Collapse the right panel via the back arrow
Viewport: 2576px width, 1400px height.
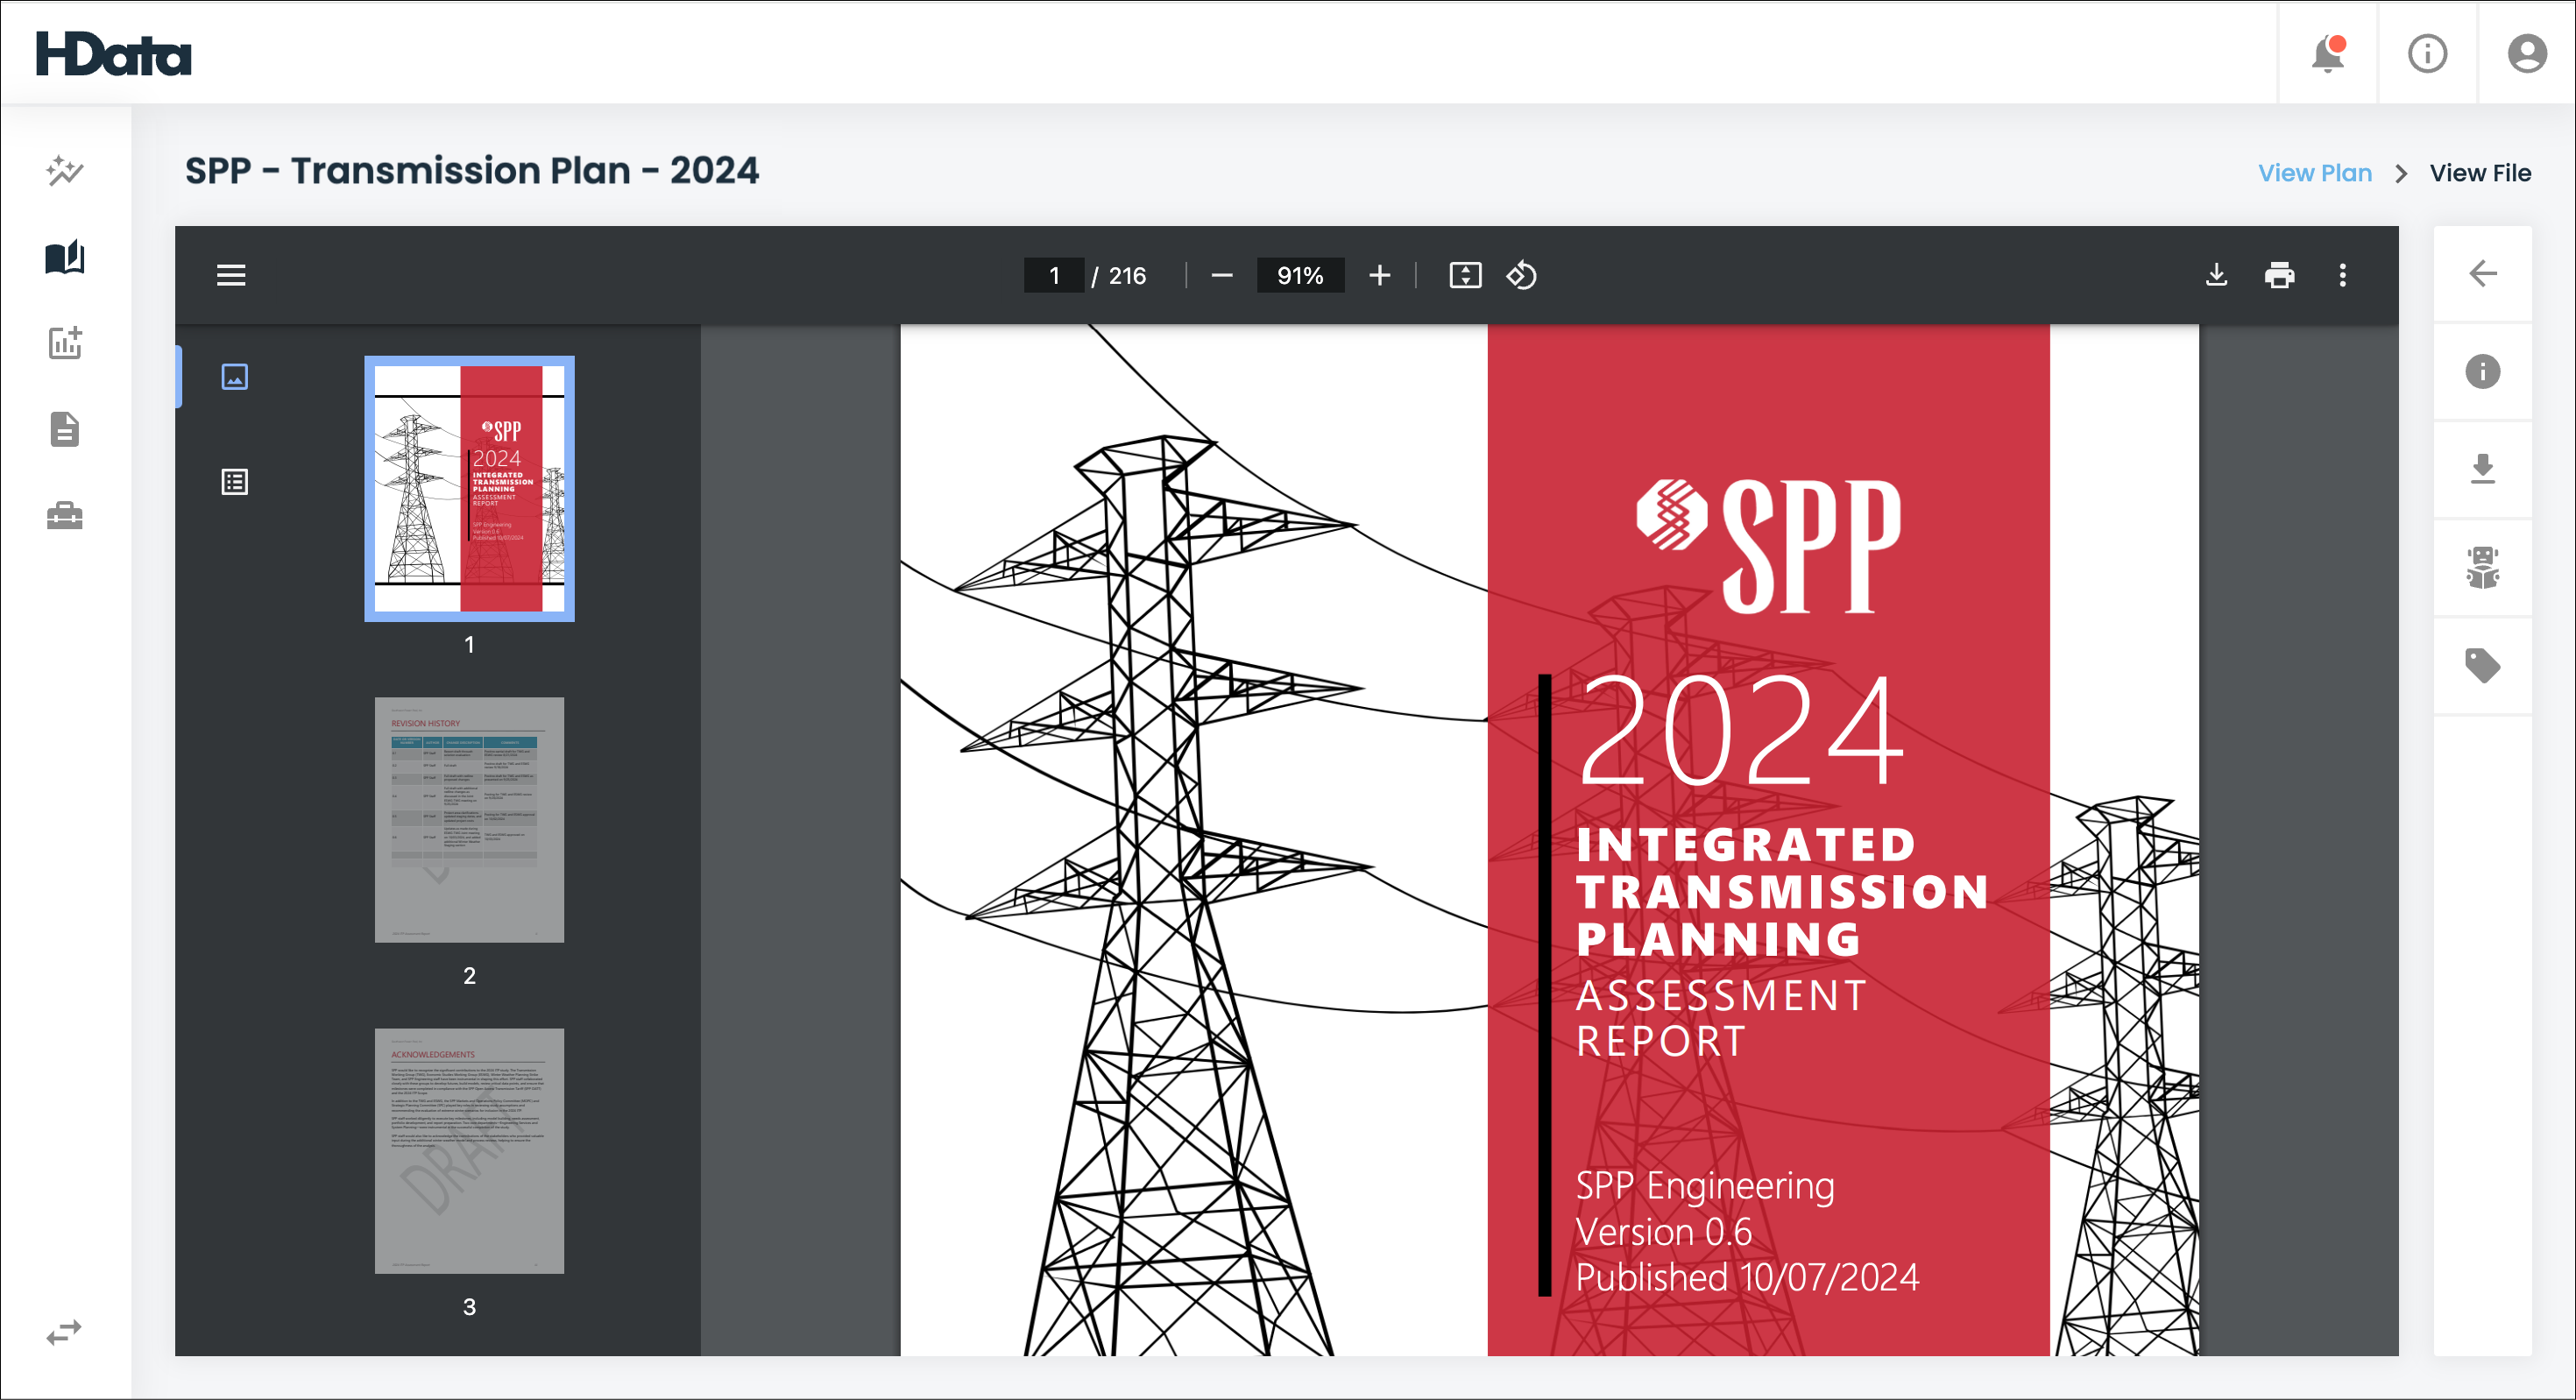coord(2483,273)
